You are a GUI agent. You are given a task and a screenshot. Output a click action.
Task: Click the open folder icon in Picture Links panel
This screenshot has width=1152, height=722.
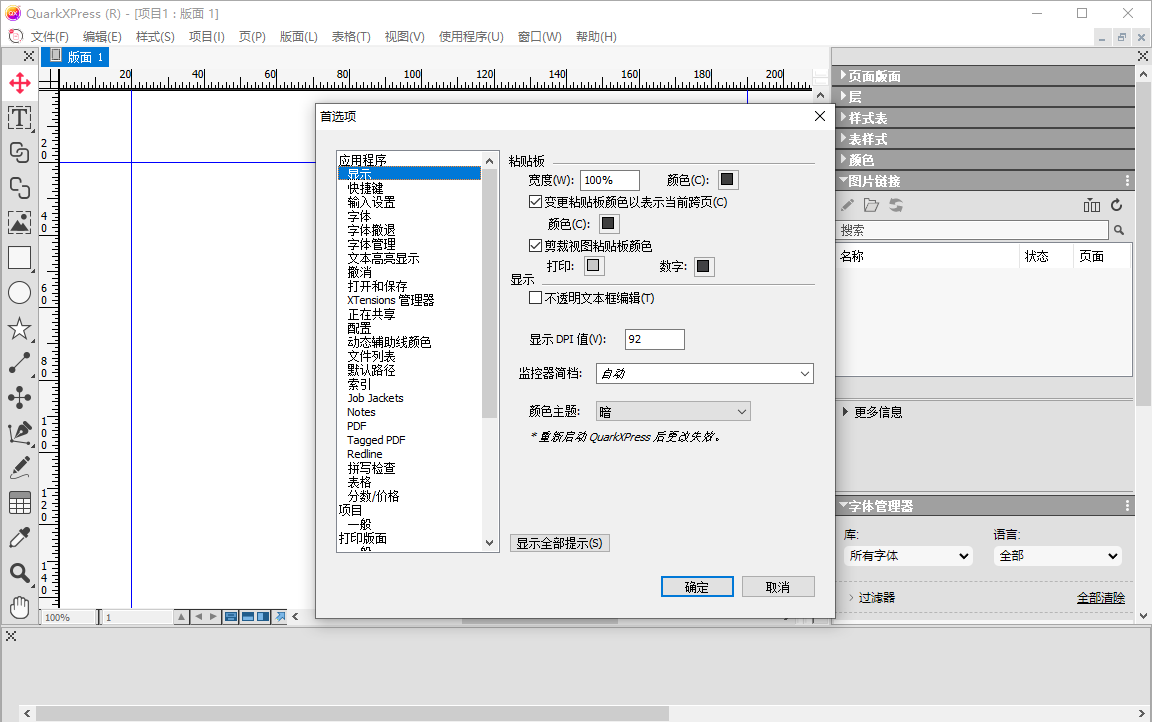871,206
